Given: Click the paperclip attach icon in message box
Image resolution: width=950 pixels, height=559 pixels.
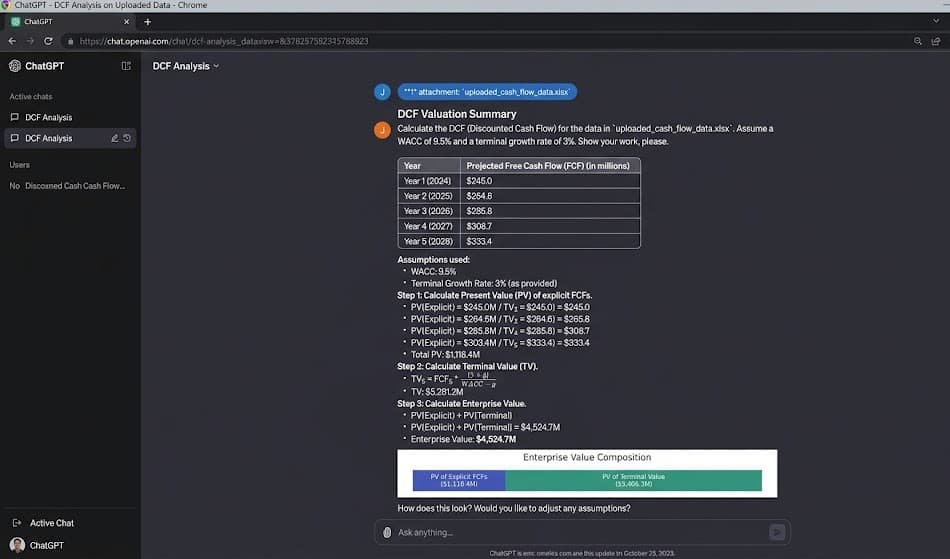Looking at the screenshot, I should tap(387, 532).
